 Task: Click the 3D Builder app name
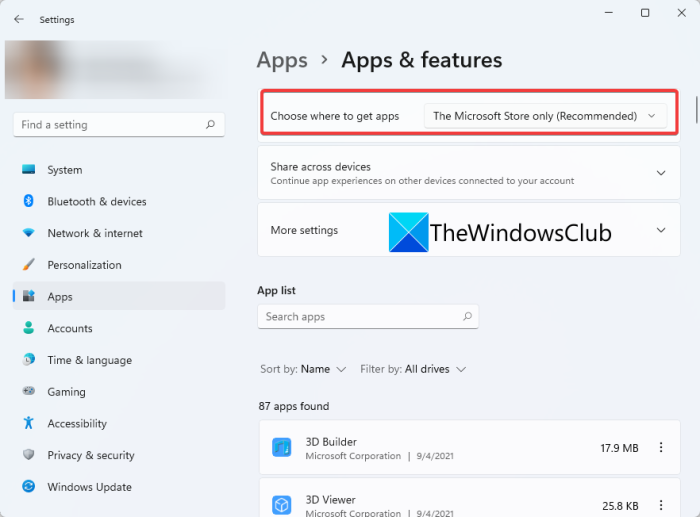tap(331, 442)
